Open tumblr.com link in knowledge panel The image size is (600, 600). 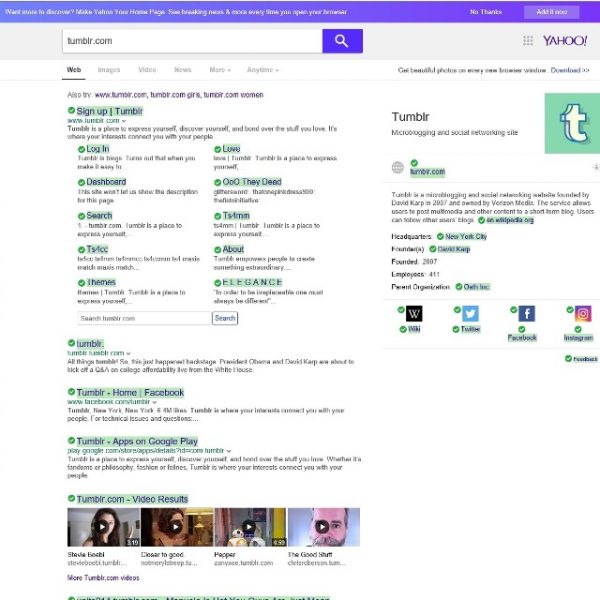point(427,171)
